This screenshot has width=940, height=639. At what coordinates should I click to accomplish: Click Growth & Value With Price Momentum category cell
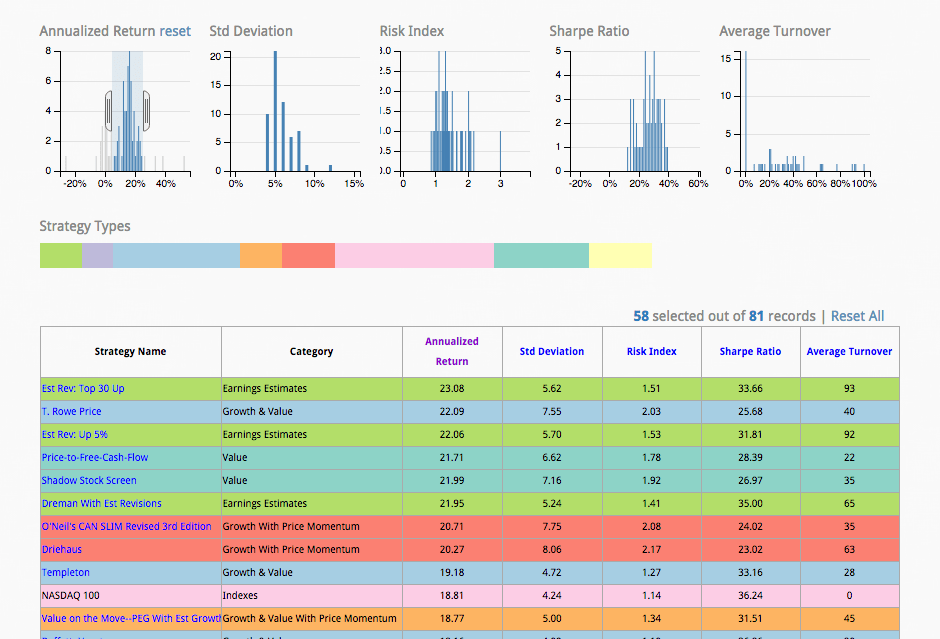(312, 618)
